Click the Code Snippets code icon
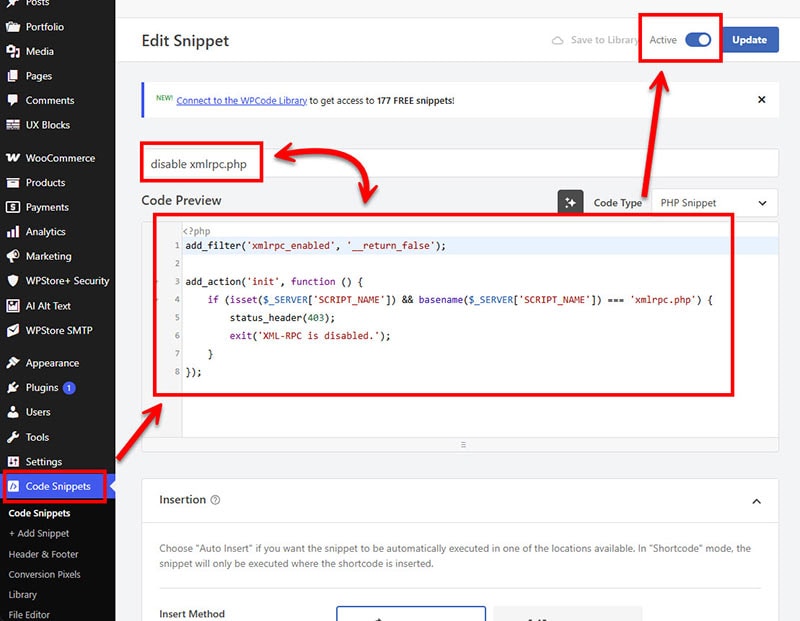 pyautogui.click(x=13, y=486)
